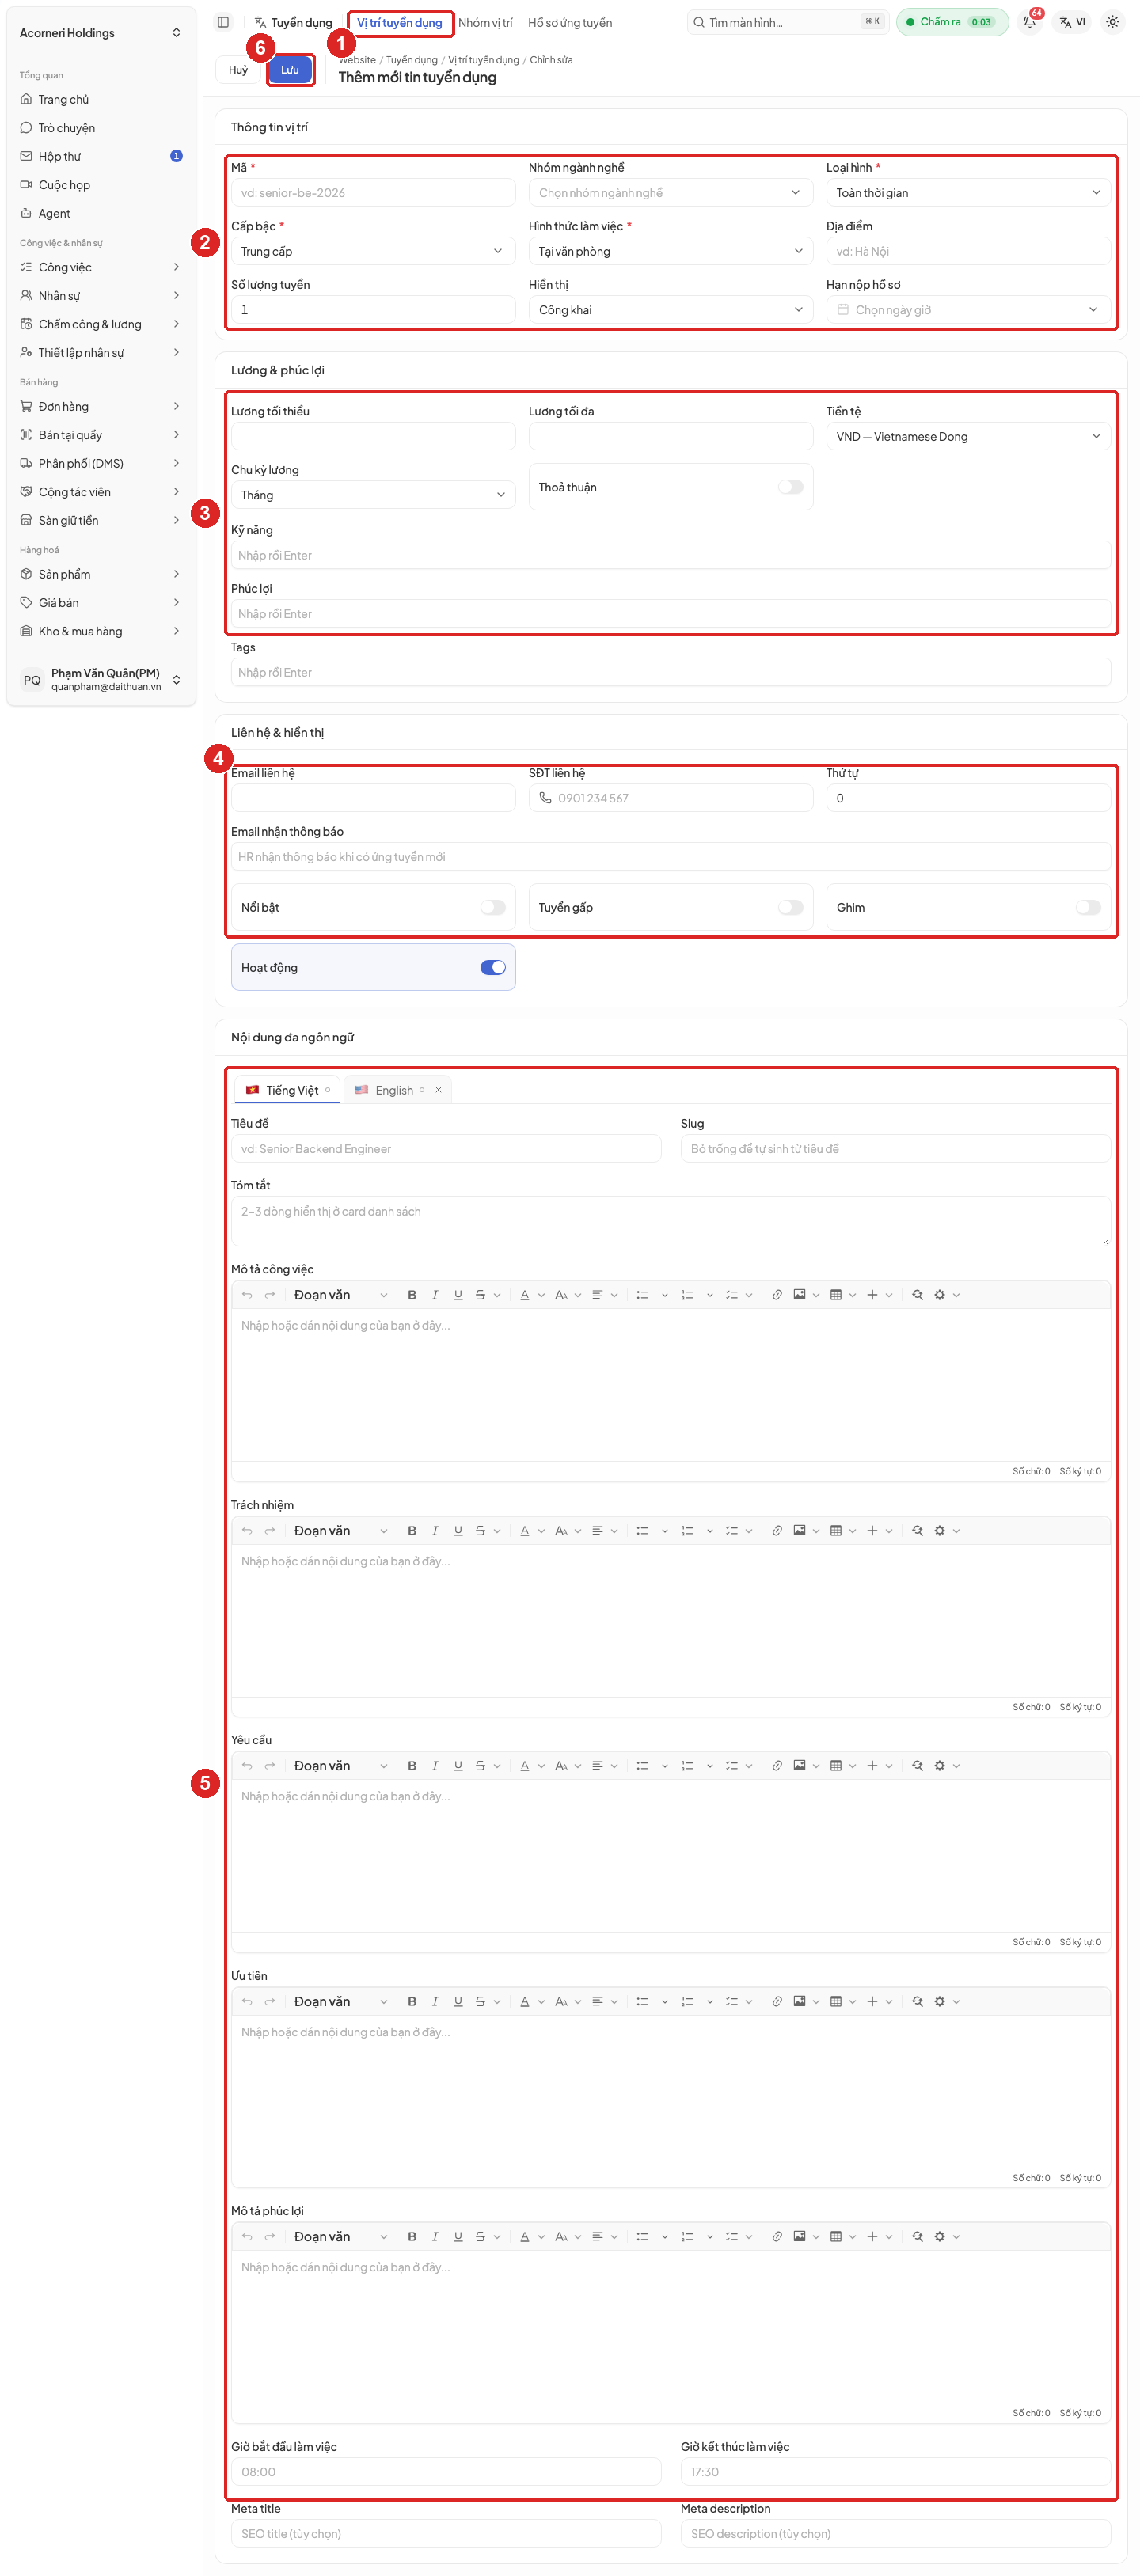Click Underline in the Yêu cầu editor
Screen dimensions: 1140x2576
pyautogui.click(x=458, y=1766)
